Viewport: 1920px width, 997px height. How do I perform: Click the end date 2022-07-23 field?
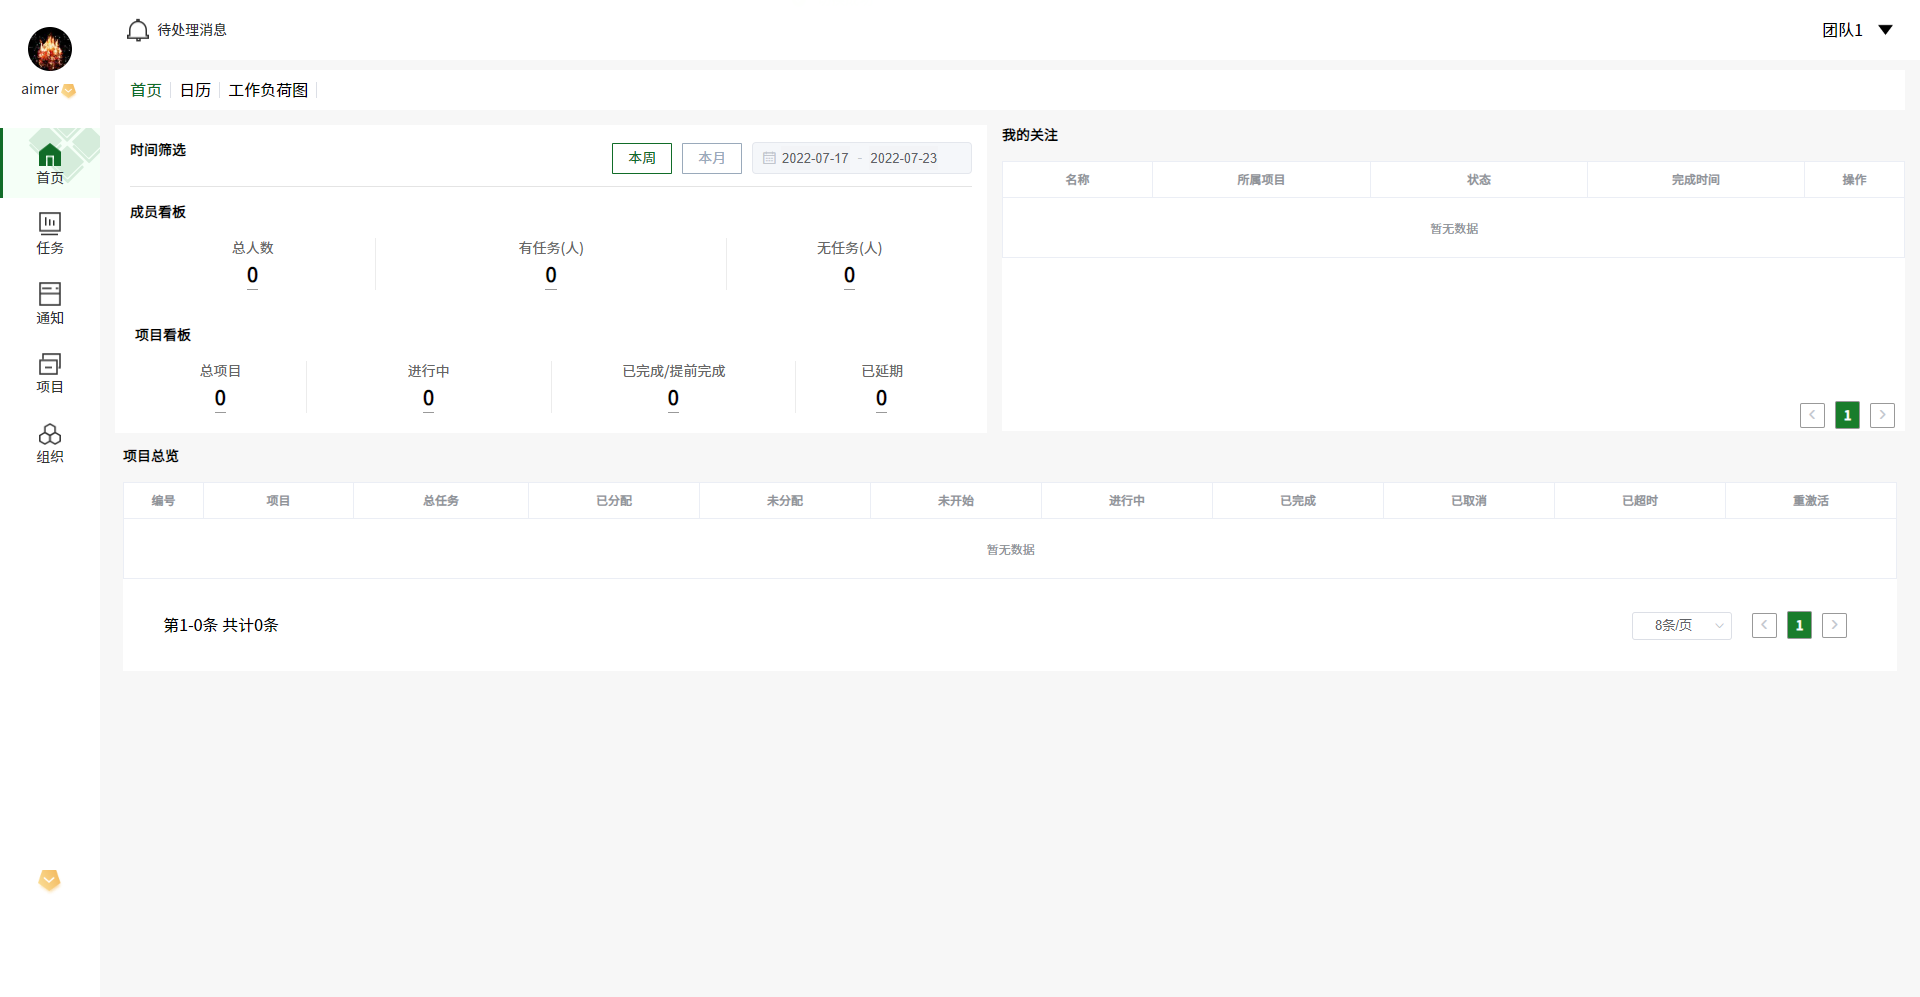pyautogui.click(x=903, y=158)
